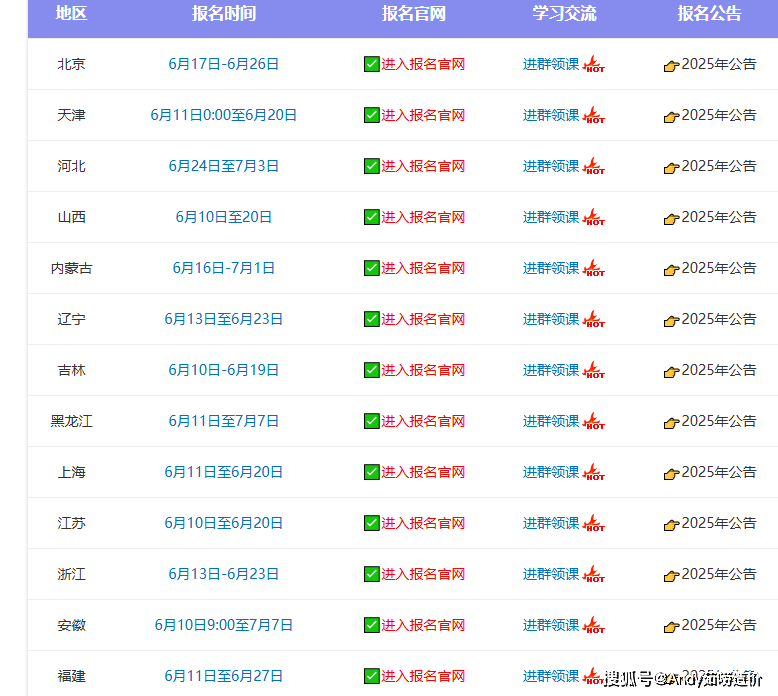Open 进群领课 link for 黑龙江

point(551,421)
